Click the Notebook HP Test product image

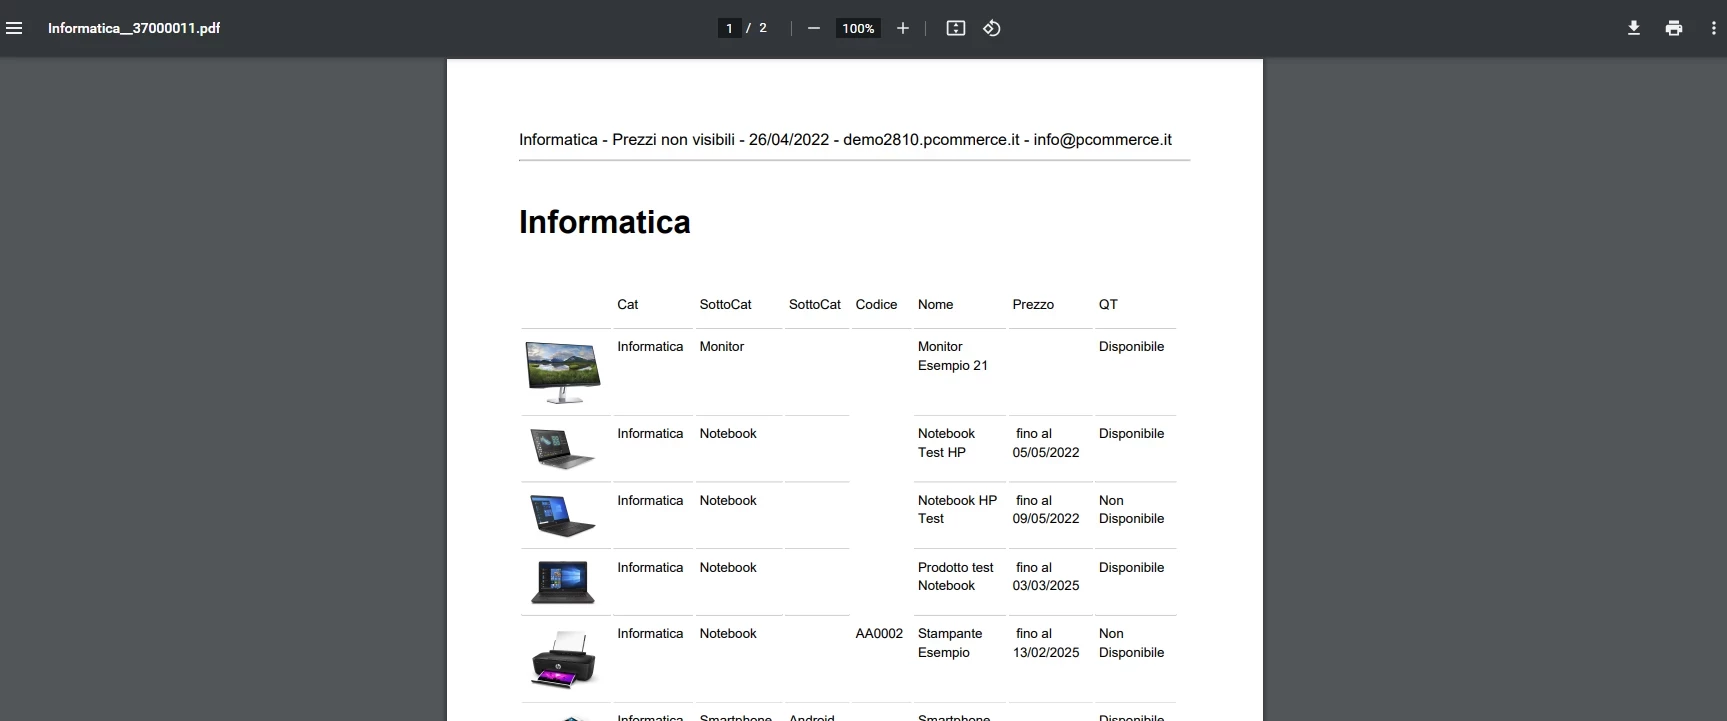click(562, 515)
